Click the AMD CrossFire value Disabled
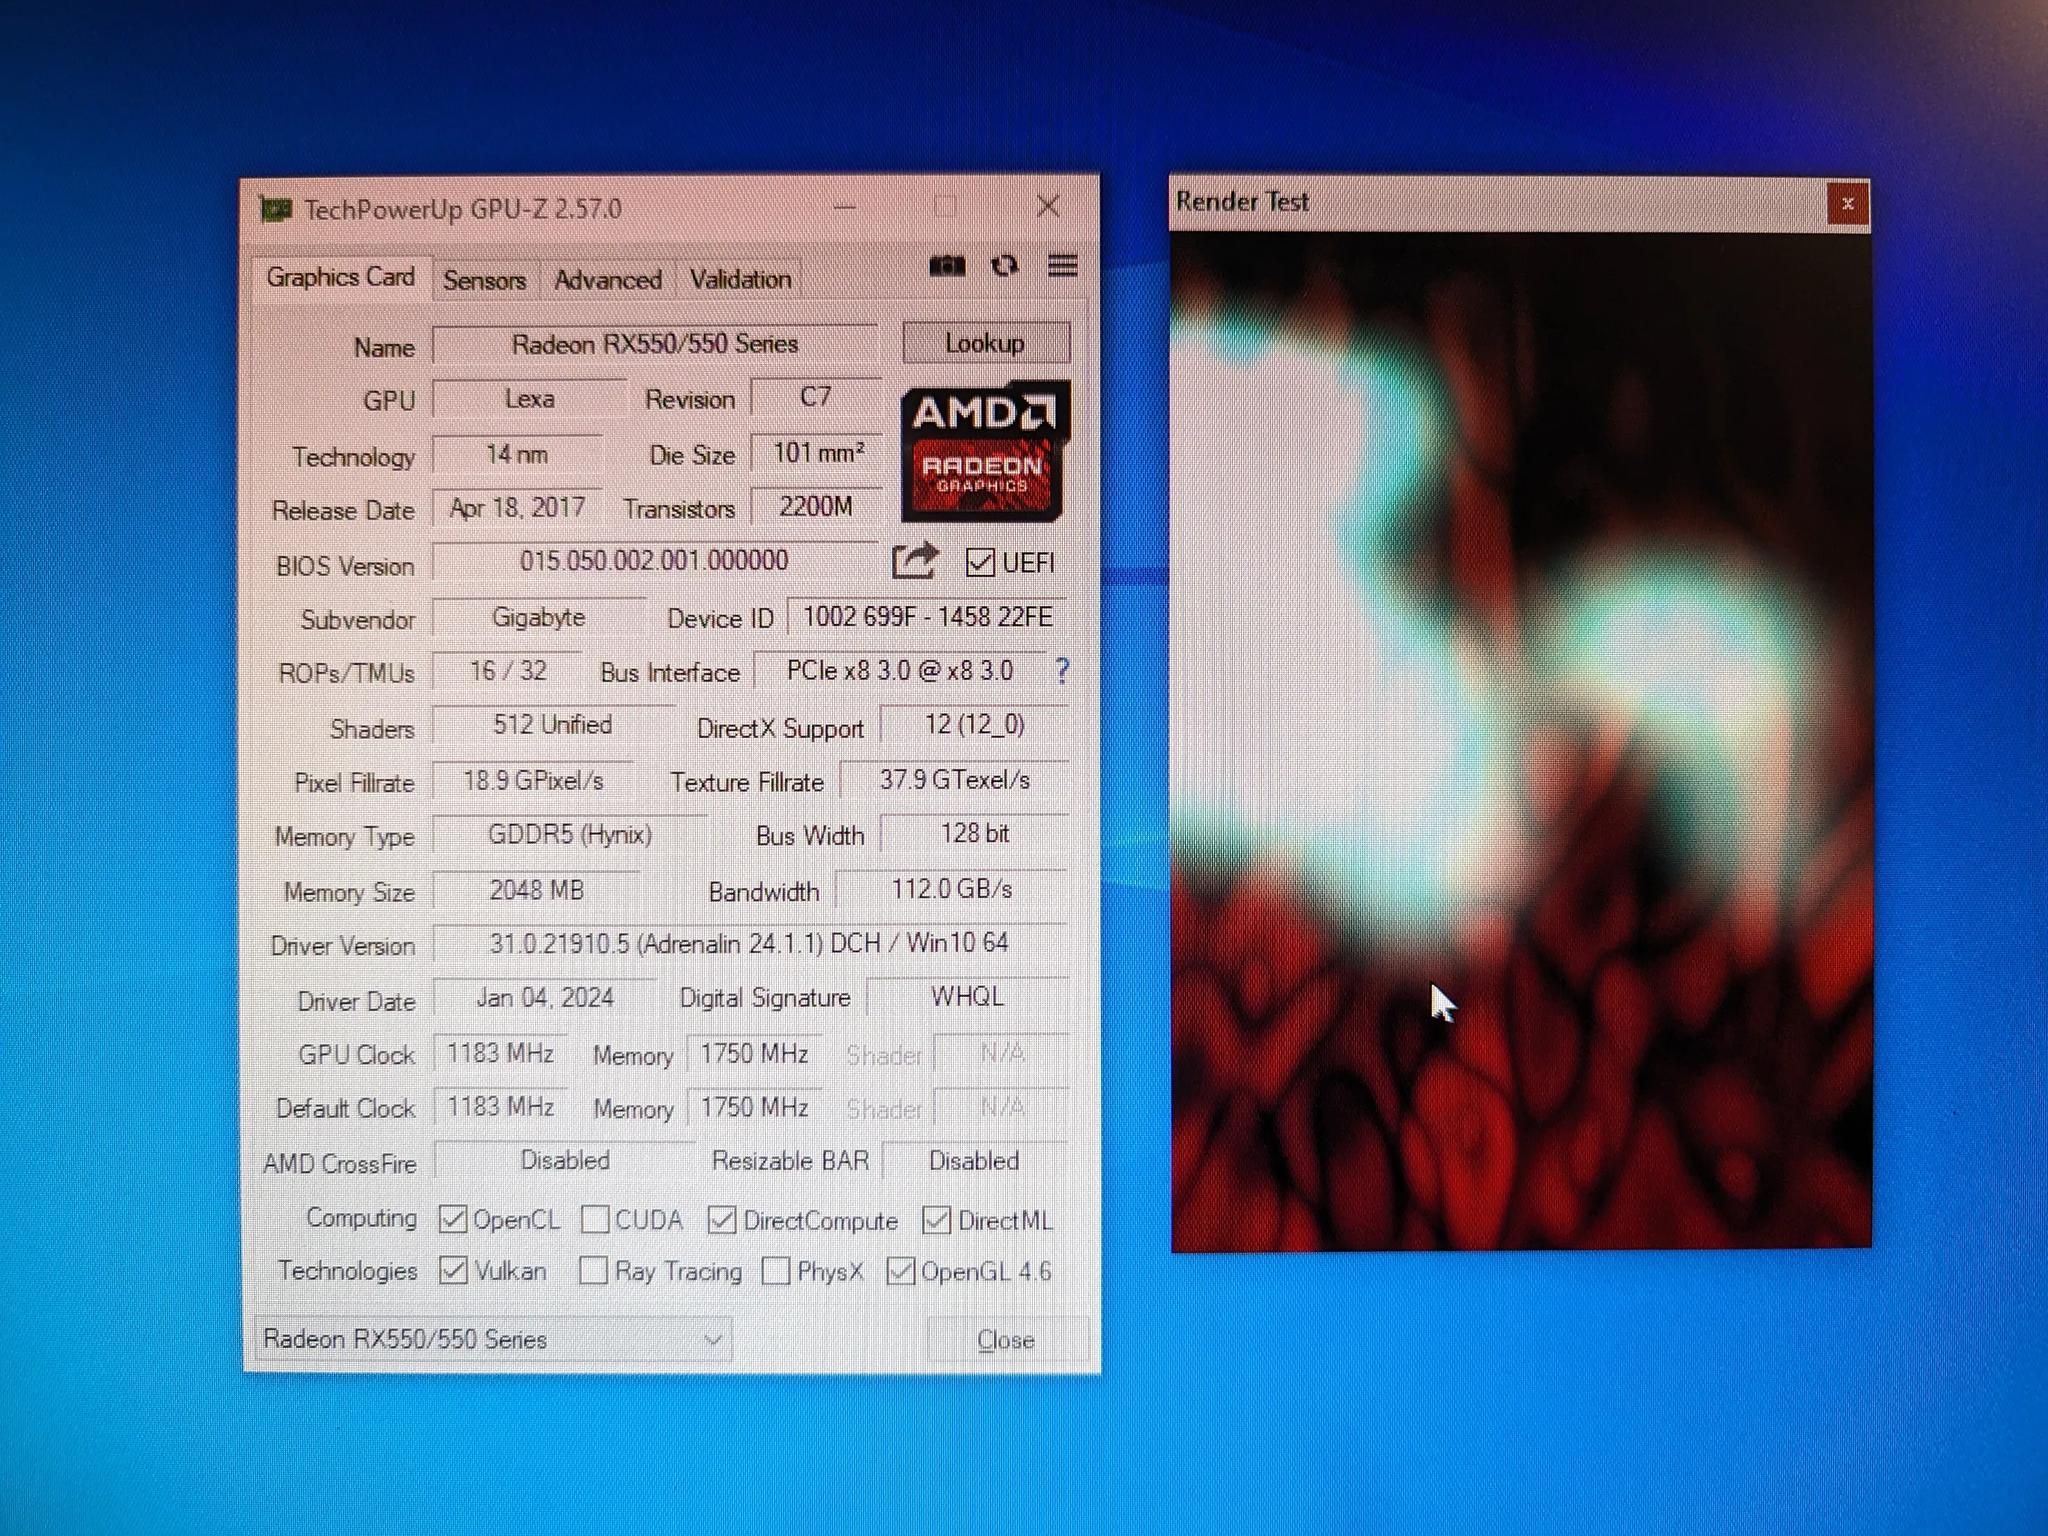 click(x=565, y=1161)
